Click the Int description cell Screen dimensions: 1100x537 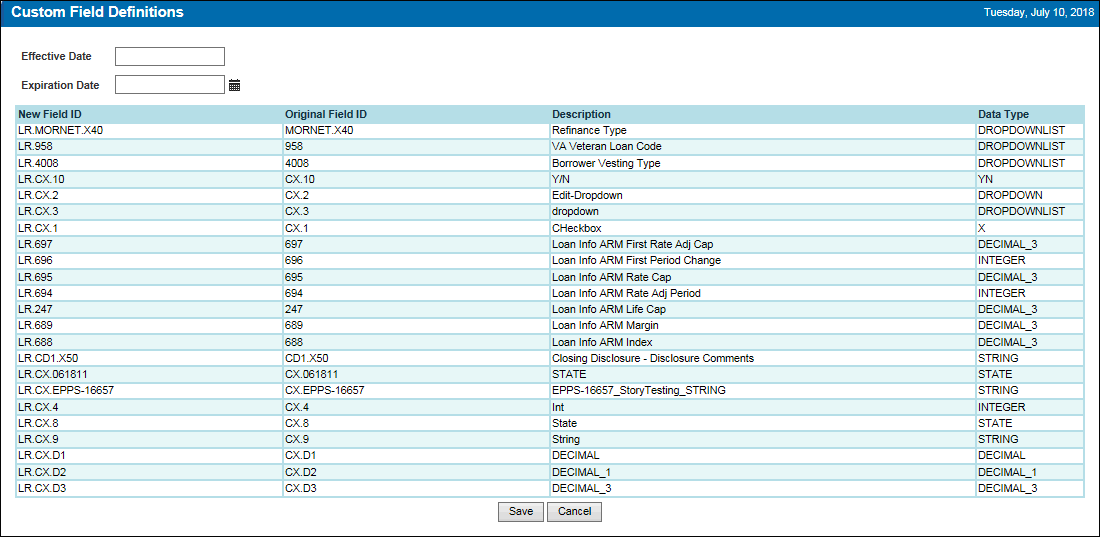click(763, 407)
